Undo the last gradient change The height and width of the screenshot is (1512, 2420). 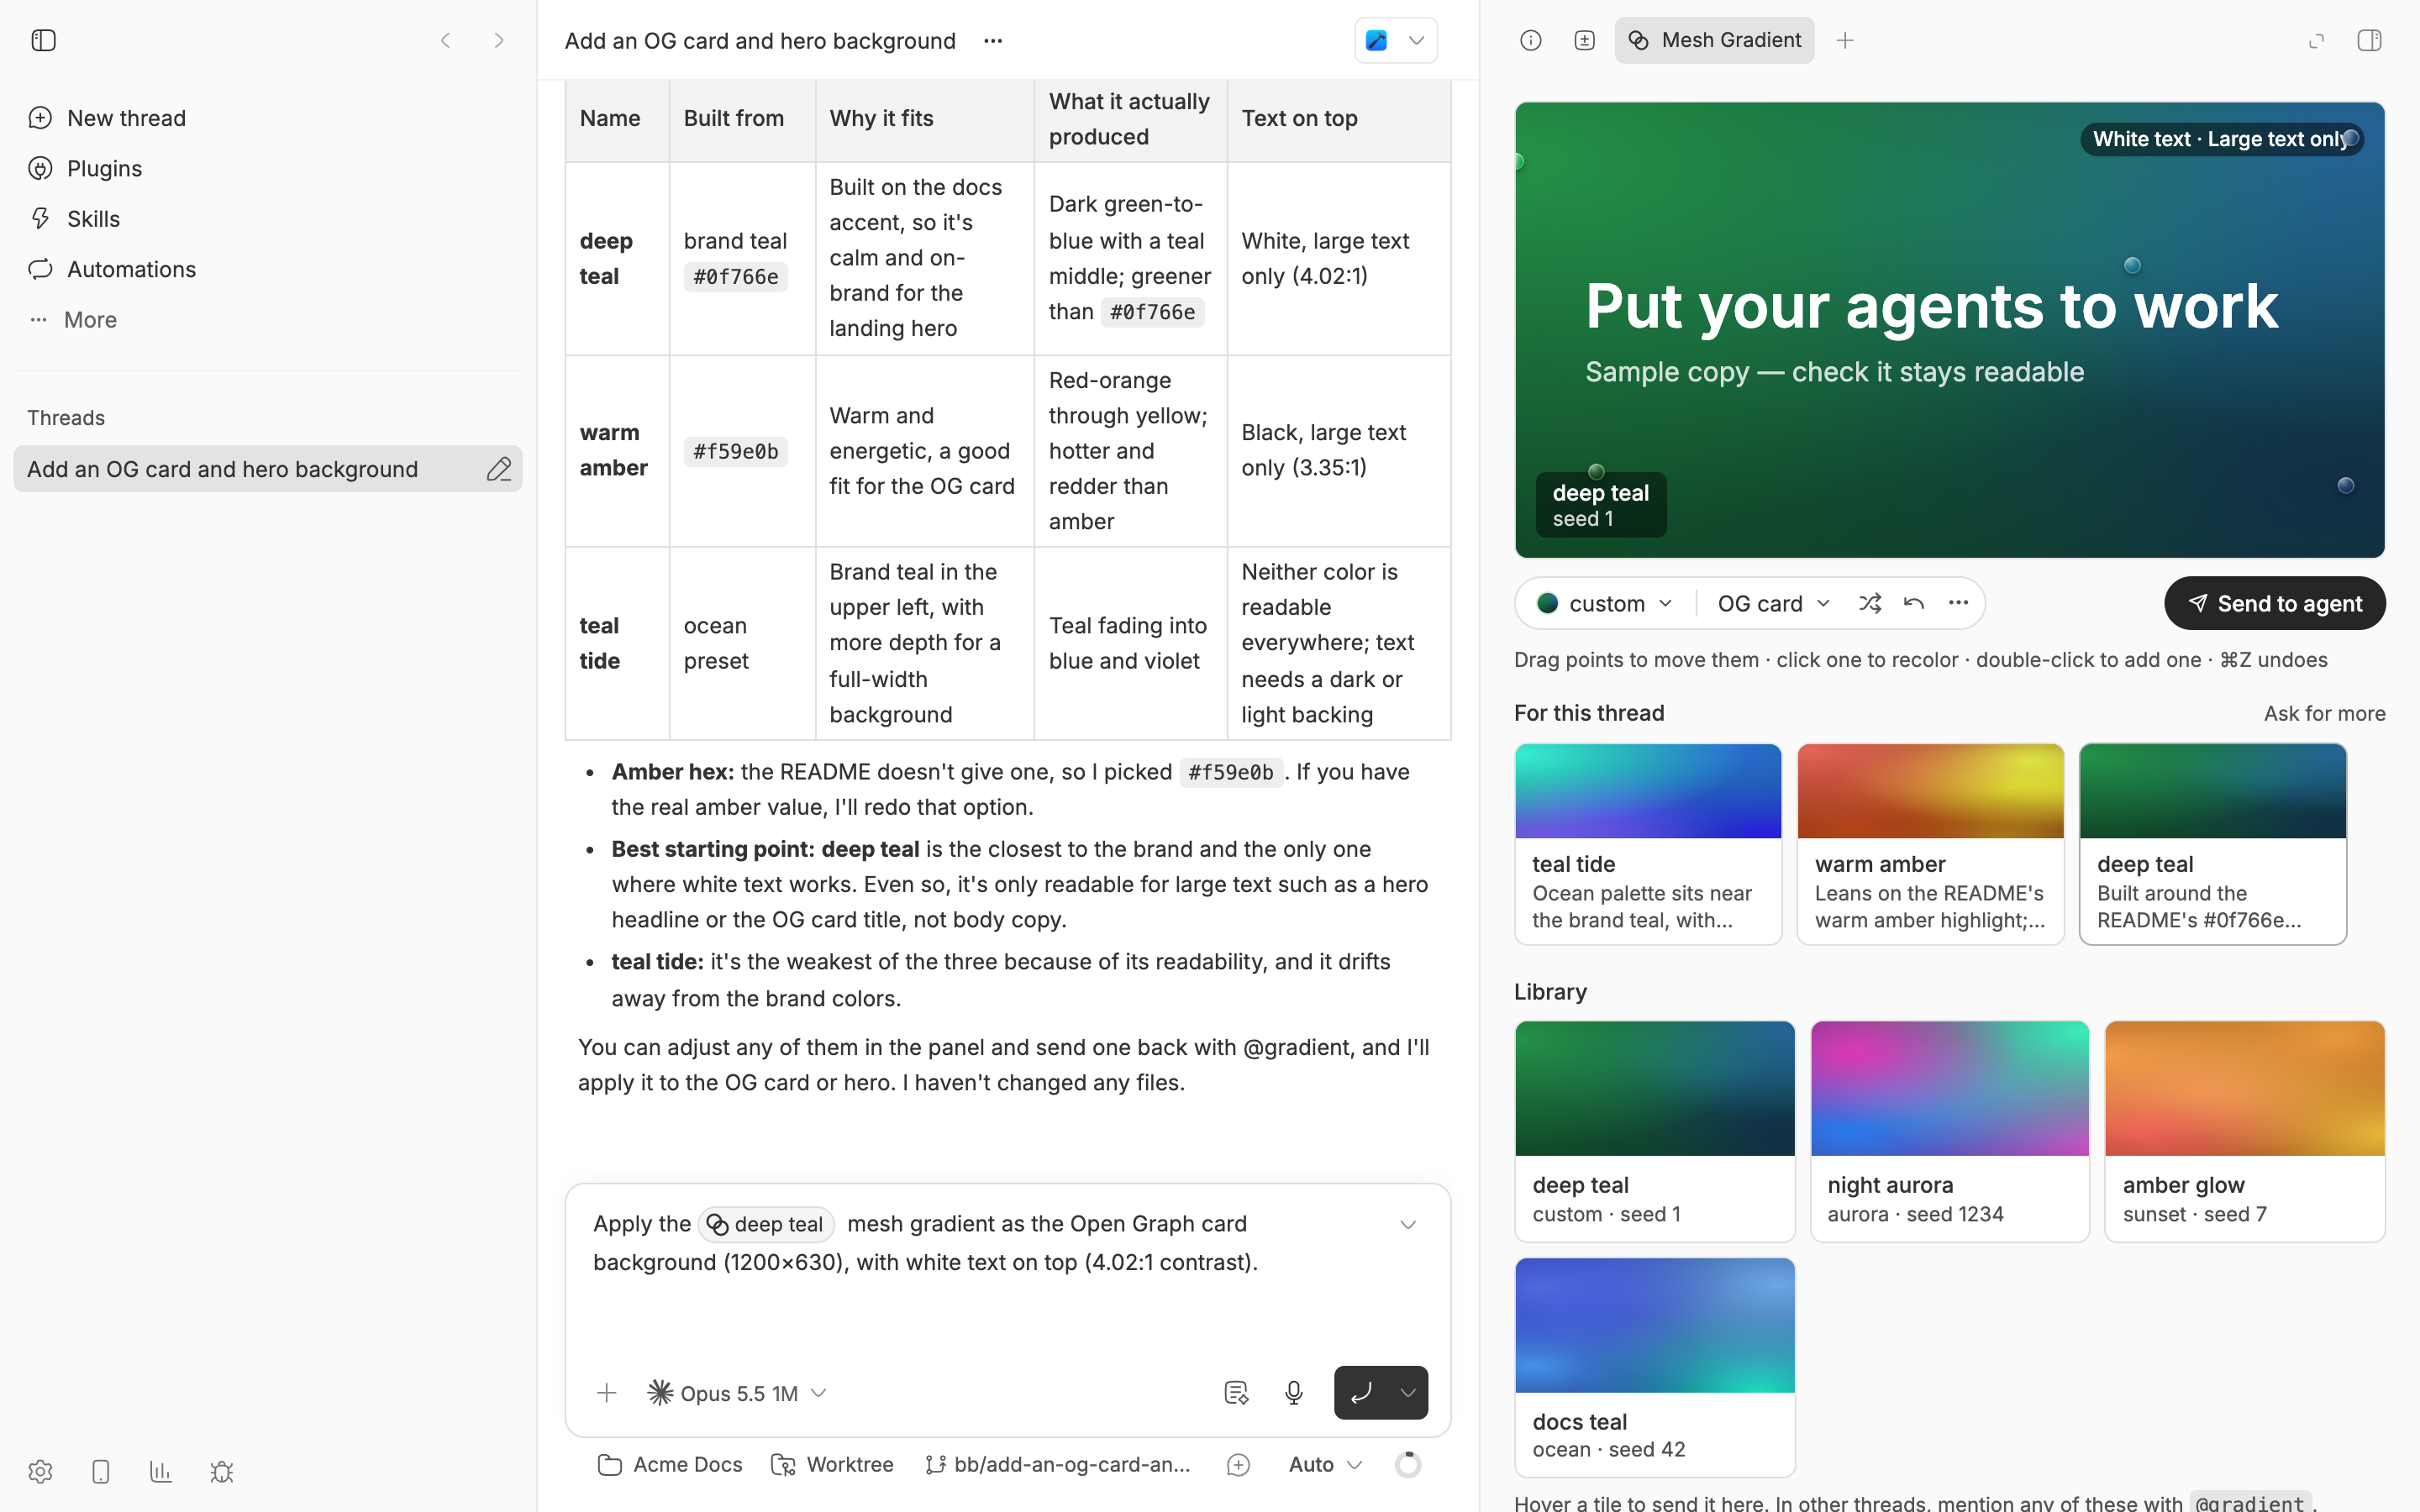[1913, 603]
